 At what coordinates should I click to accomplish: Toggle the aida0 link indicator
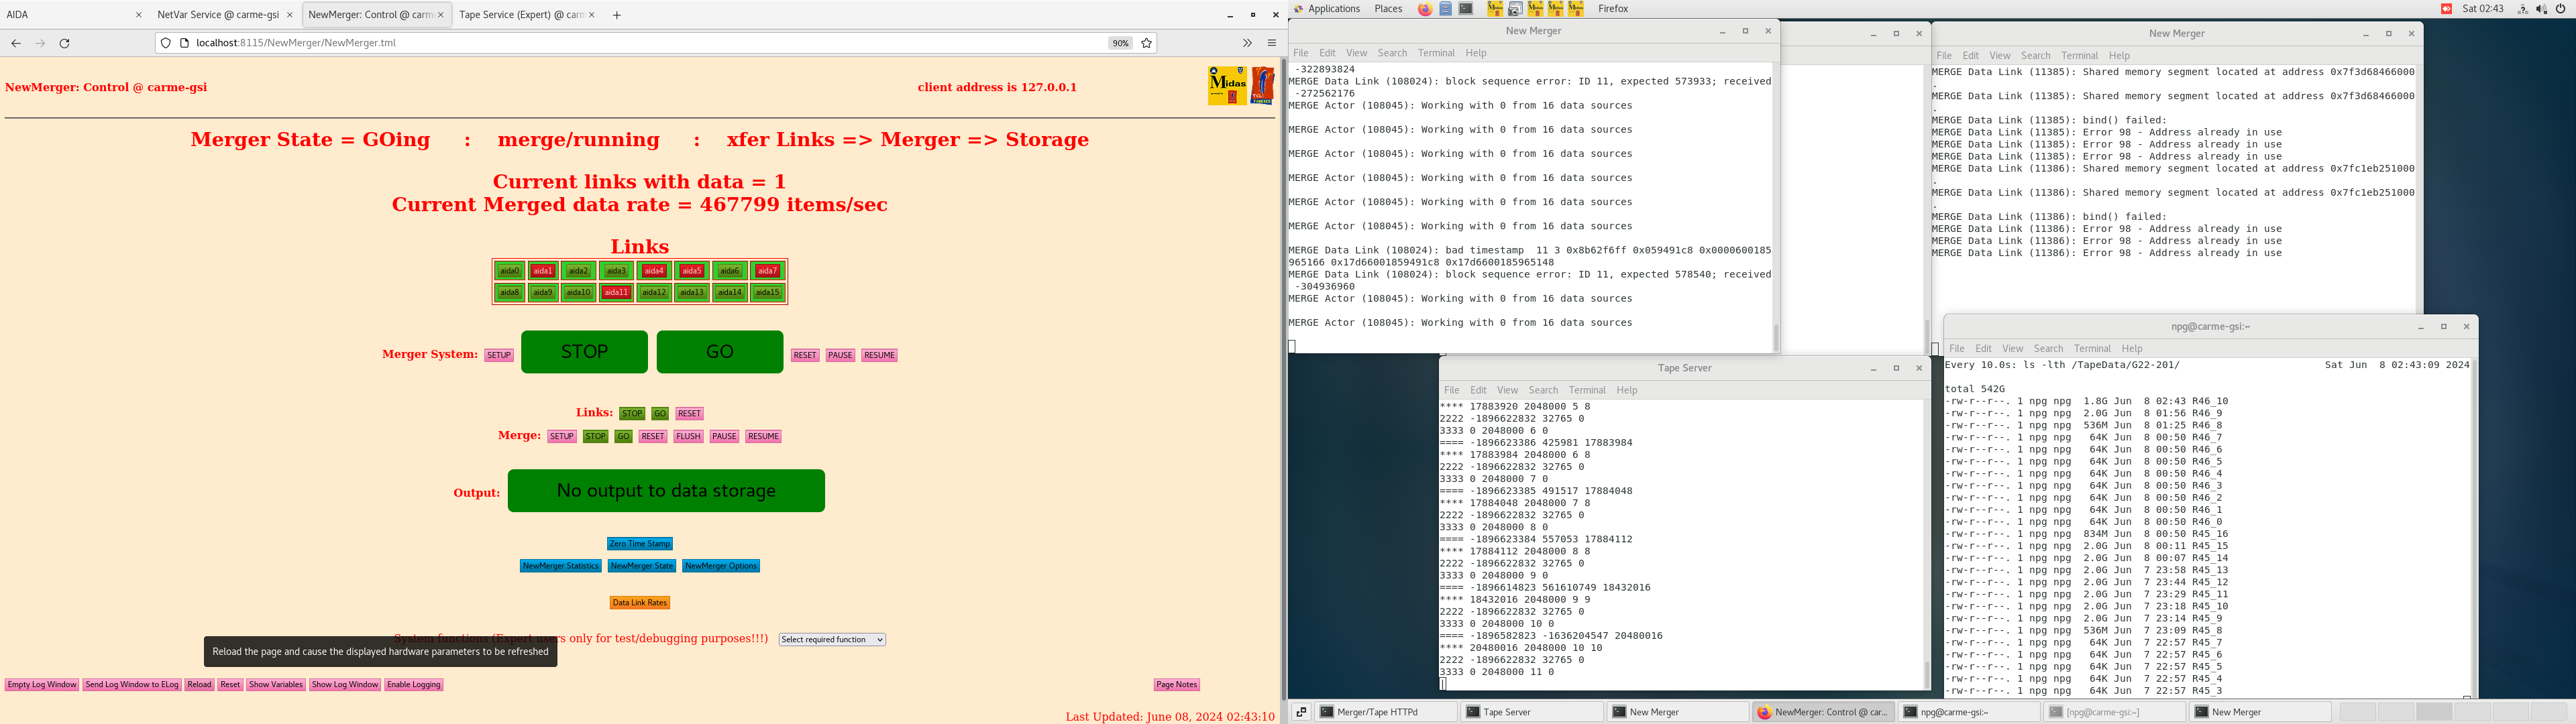[510, 271]
